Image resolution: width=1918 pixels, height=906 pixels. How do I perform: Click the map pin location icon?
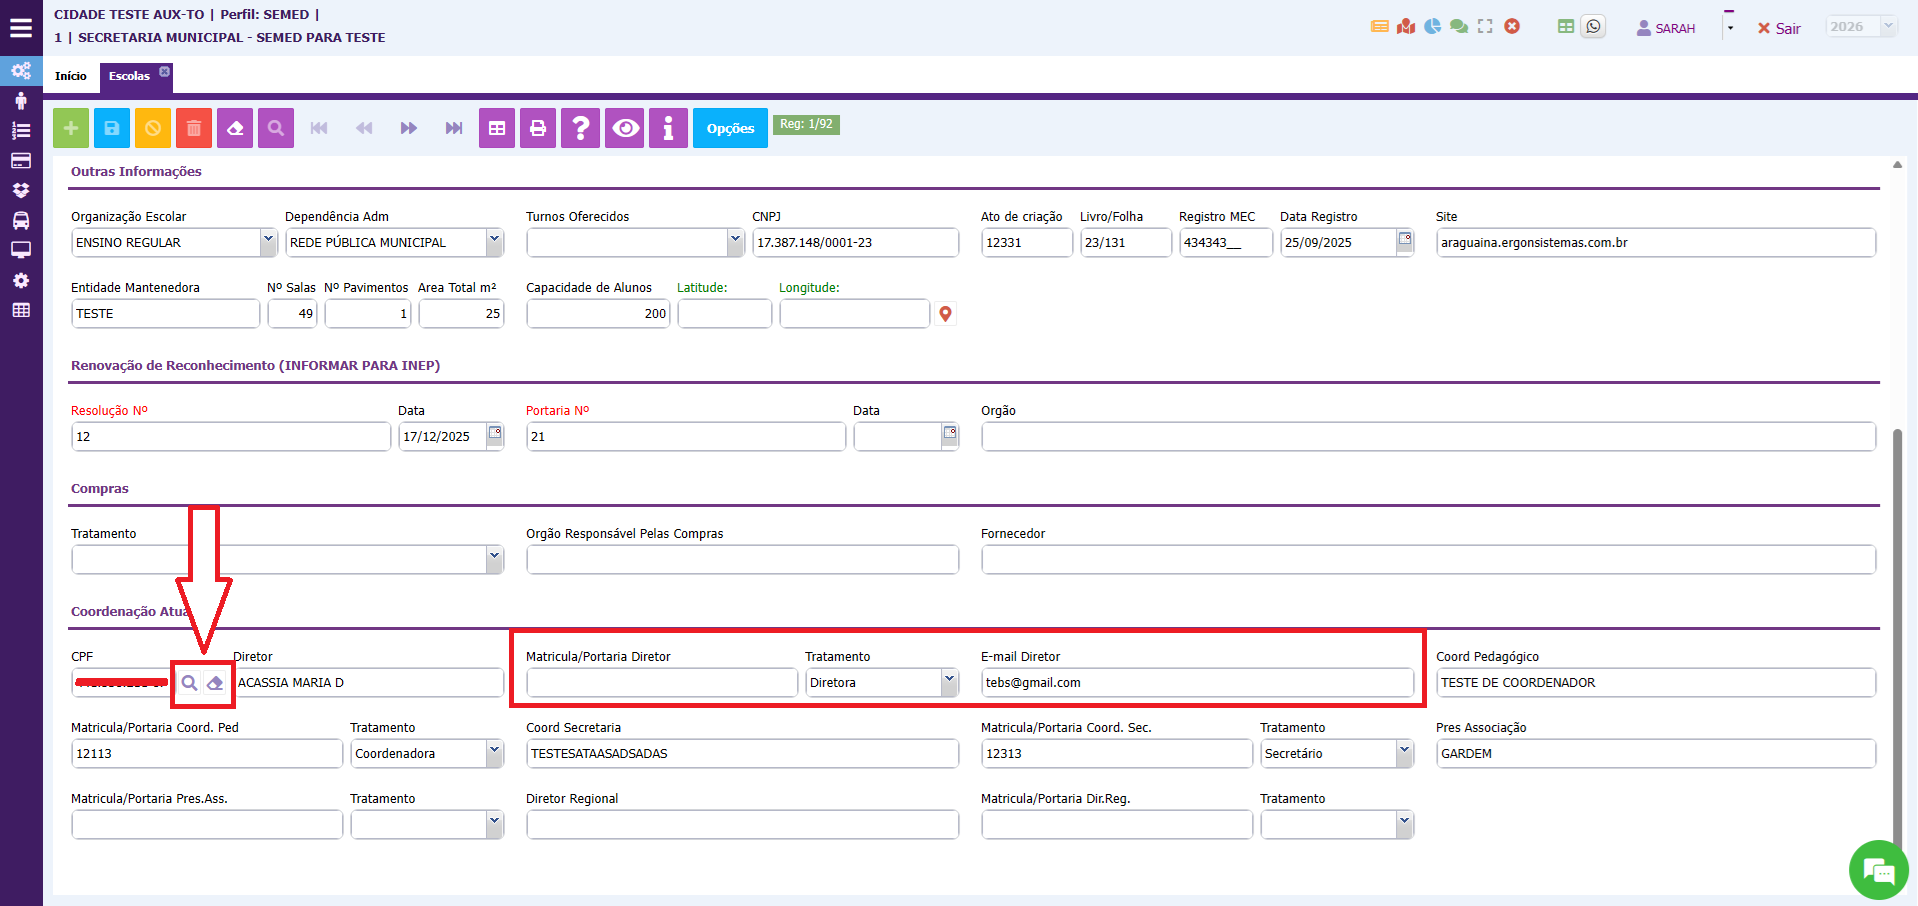945,314
